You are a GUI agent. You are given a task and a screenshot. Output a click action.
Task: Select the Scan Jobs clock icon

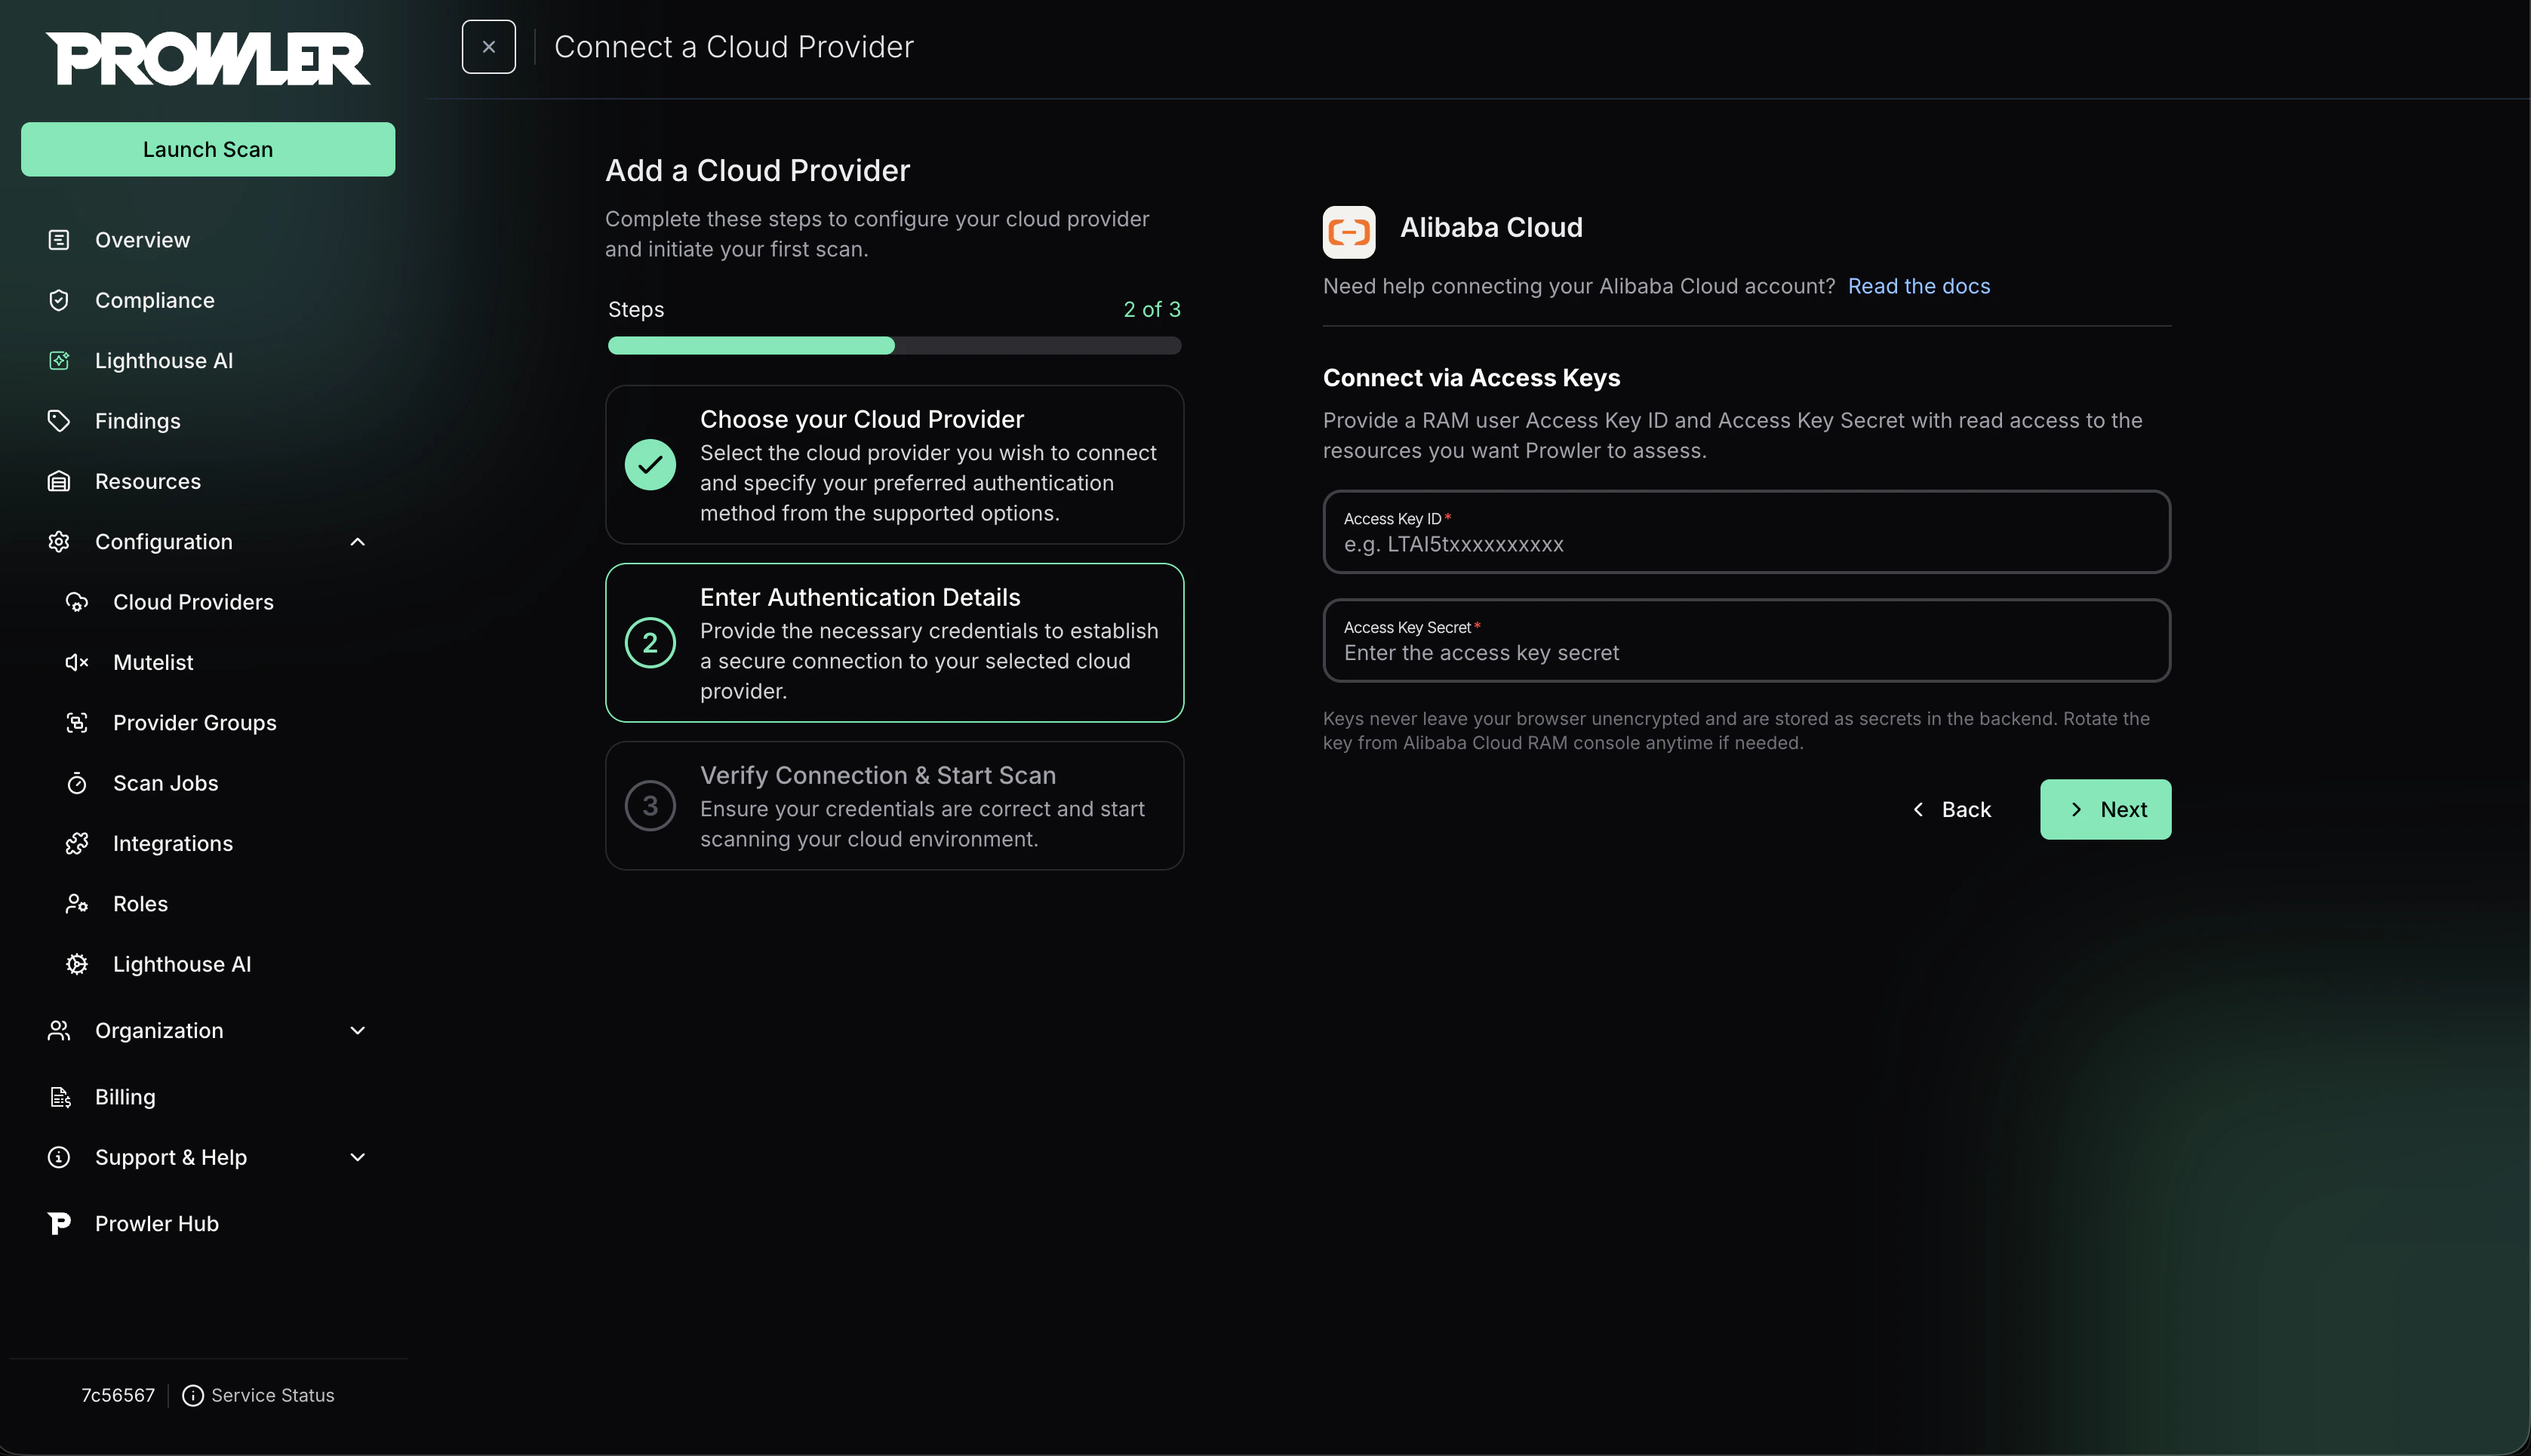click(x=78, y=783)
